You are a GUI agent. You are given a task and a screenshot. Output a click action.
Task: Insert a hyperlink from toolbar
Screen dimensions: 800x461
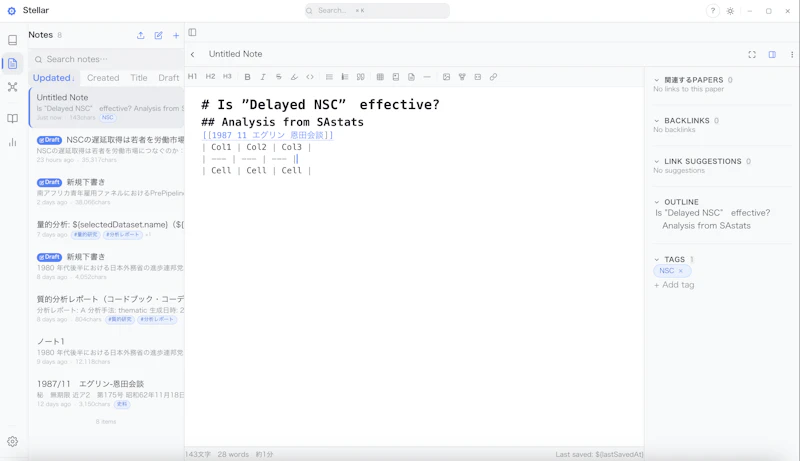pos(493,77)
